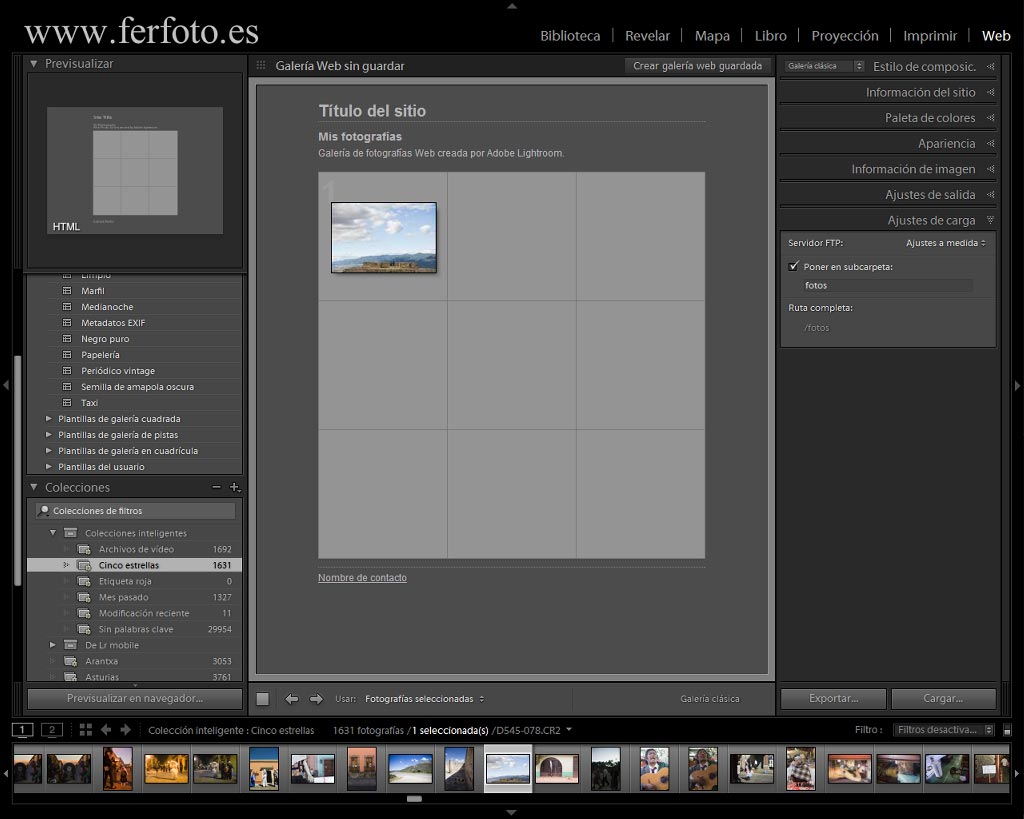
Task: Expand Ajustes de salida panel
Action: (x=991, y=195)
